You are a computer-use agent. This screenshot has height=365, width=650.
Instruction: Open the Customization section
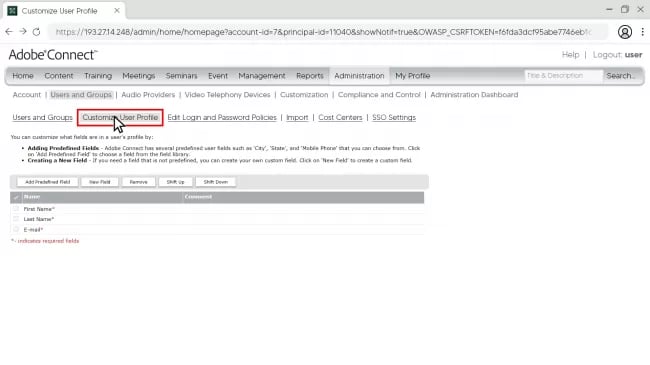pos(304,95)
